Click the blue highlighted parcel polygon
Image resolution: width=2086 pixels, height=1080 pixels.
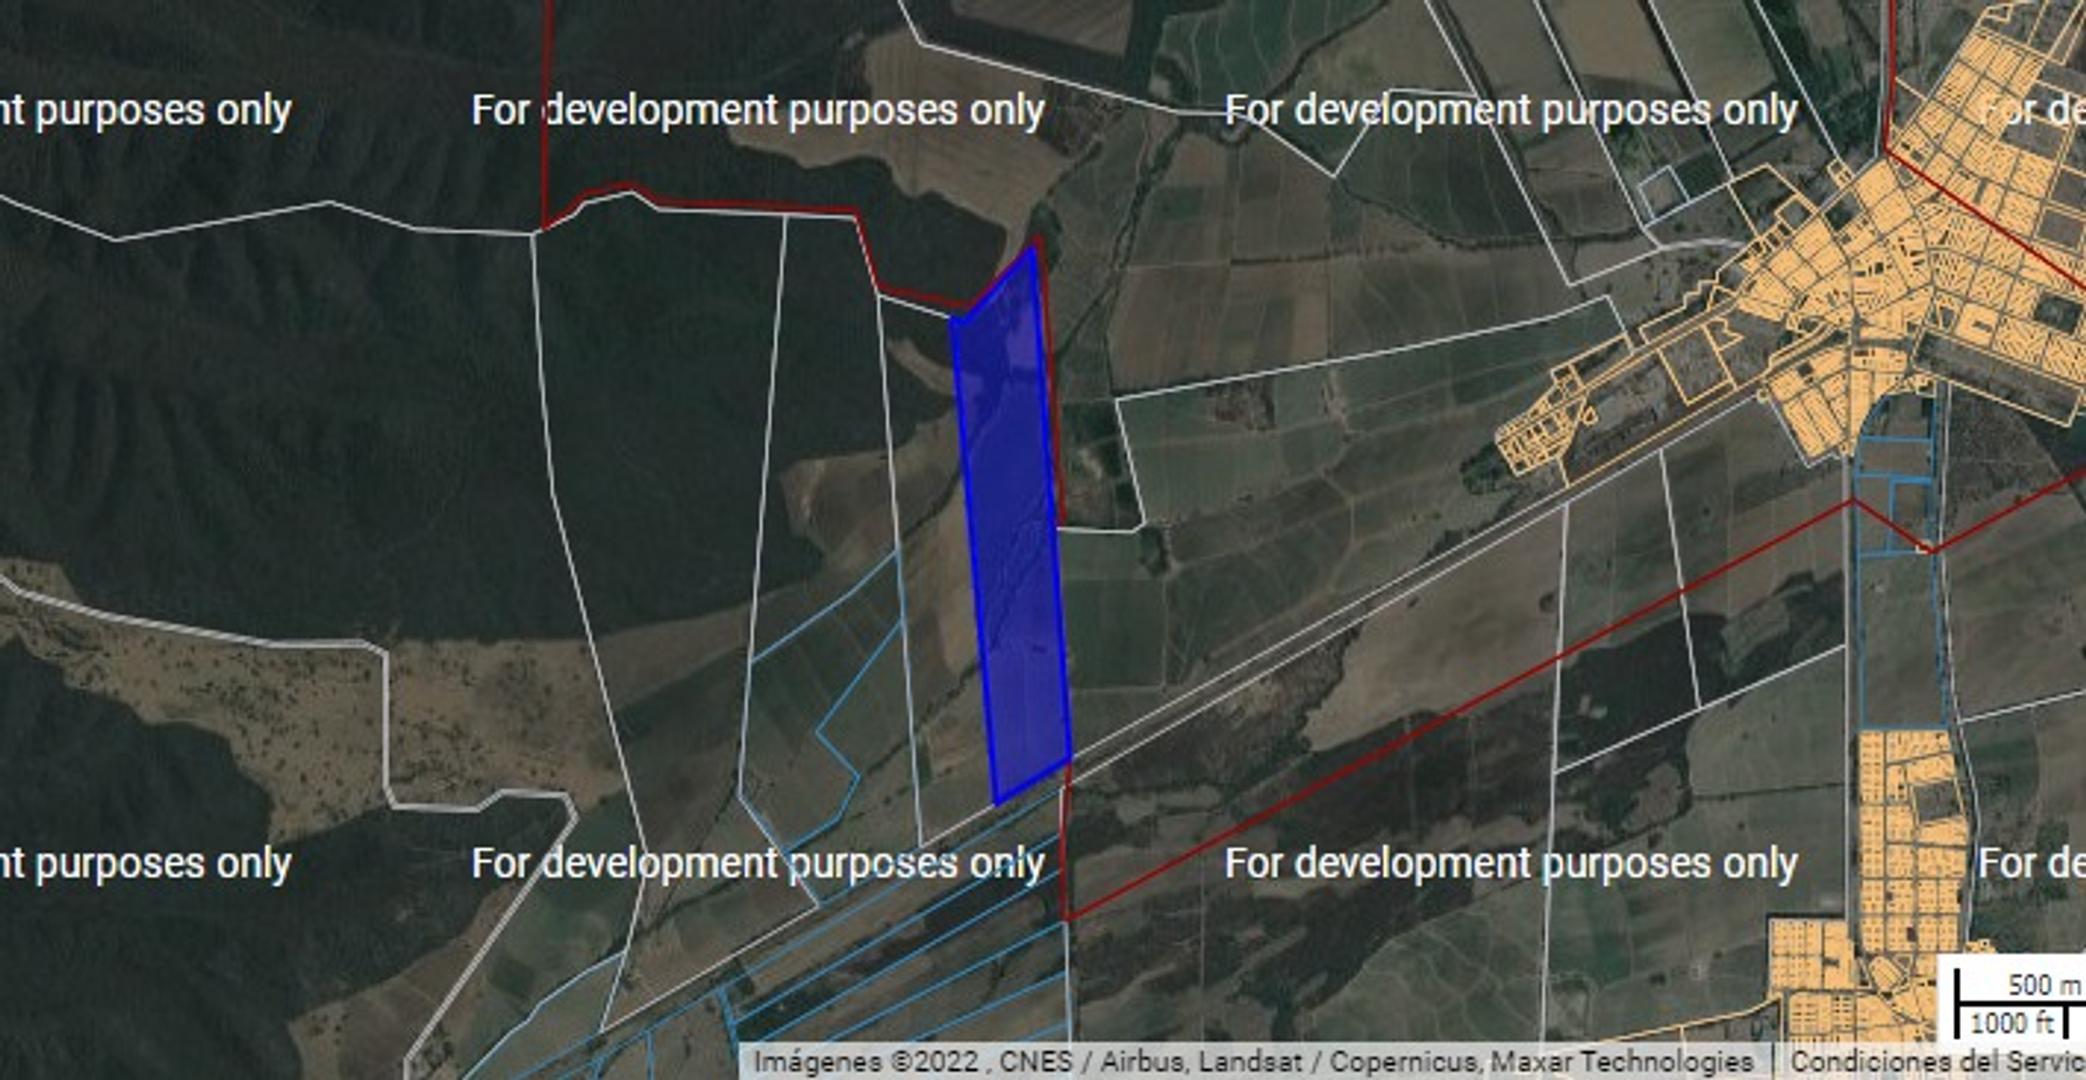click(1012, 530)
